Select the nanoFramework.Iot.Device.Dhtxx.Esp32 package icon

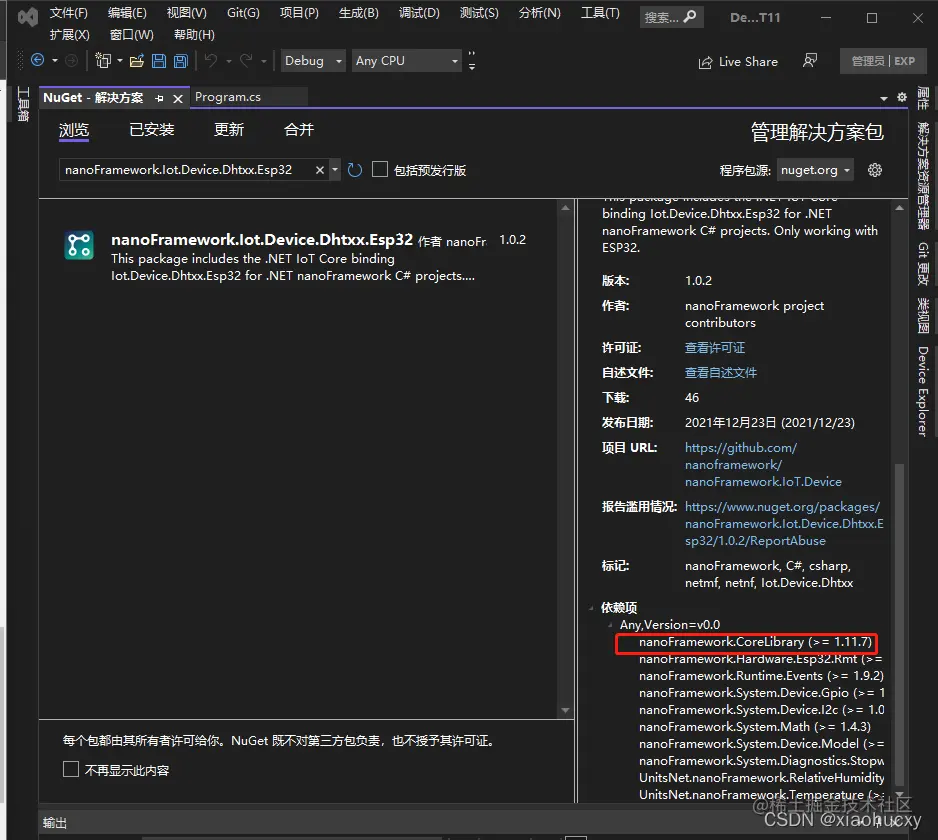coord(79,245)
